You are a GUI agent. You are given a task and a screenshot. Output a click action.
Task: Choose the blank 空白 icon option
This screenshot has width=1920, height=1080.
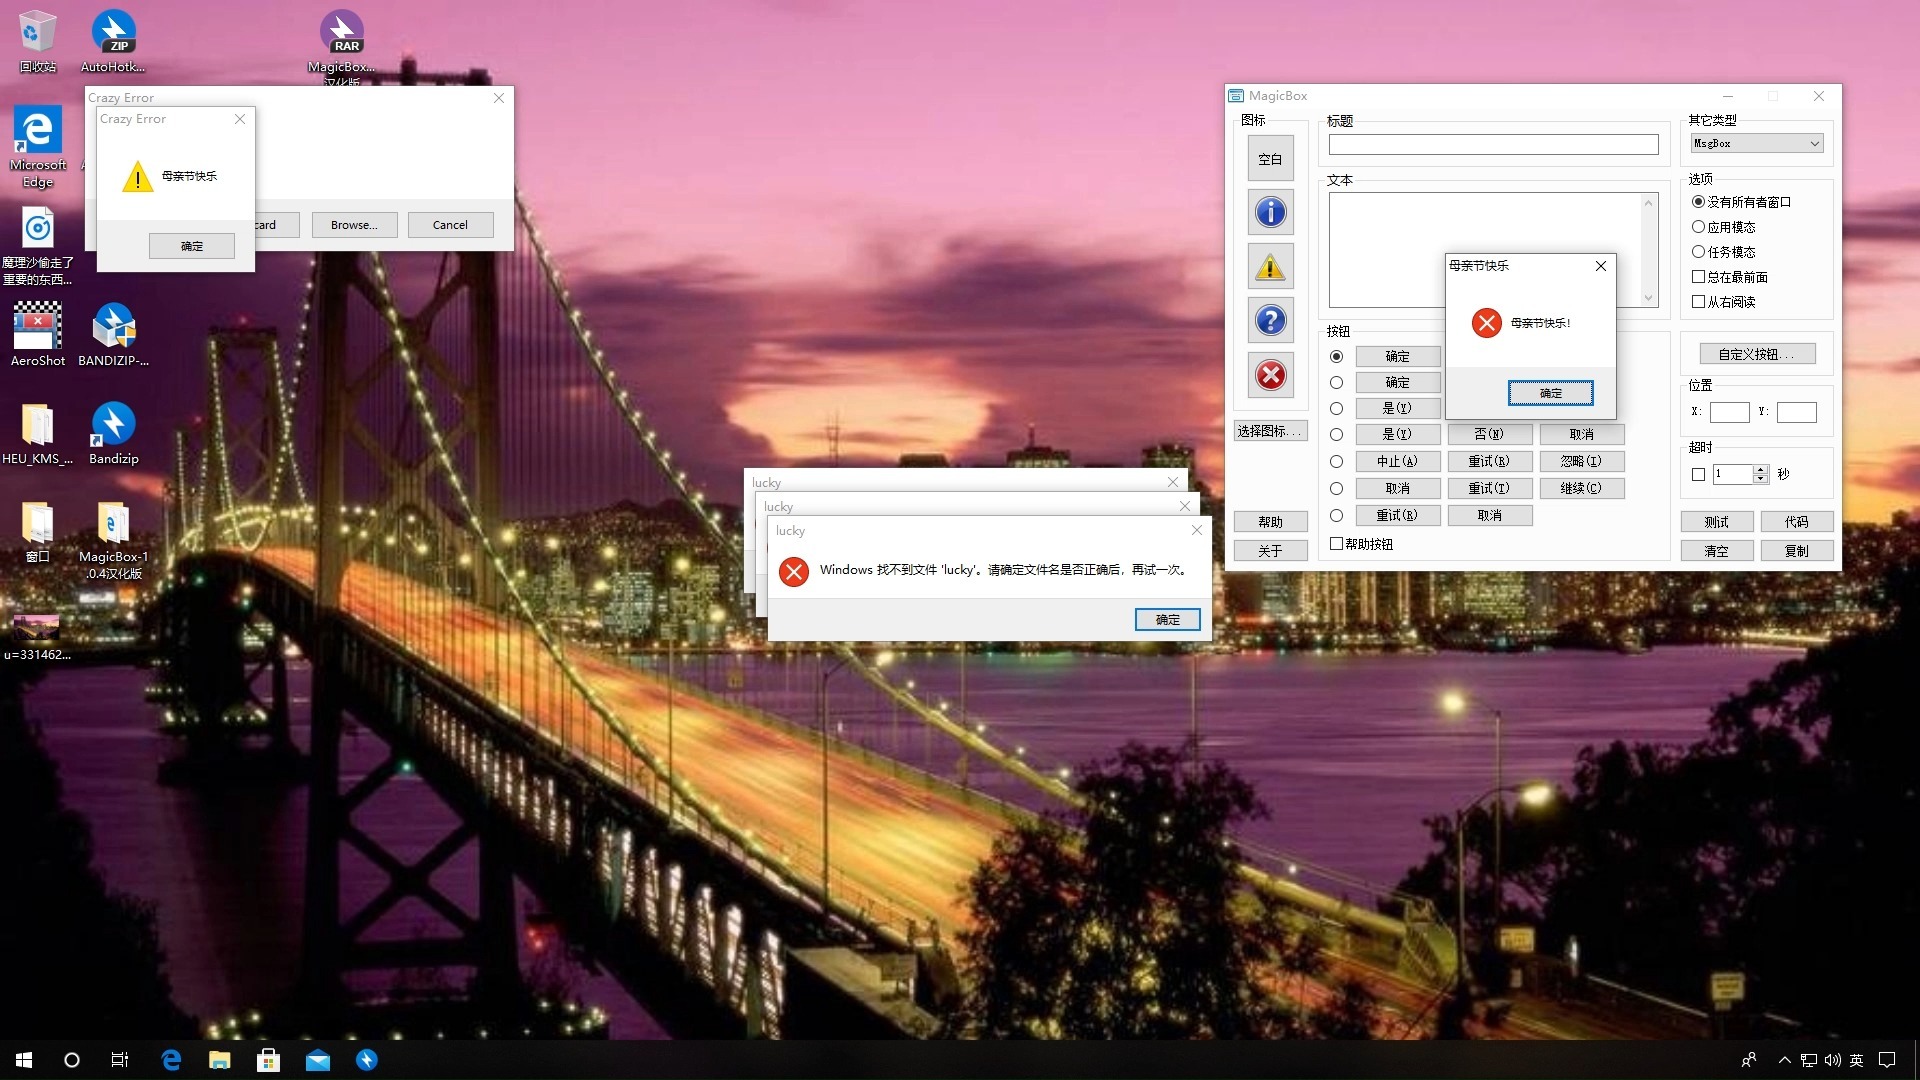coord(1270,159)
